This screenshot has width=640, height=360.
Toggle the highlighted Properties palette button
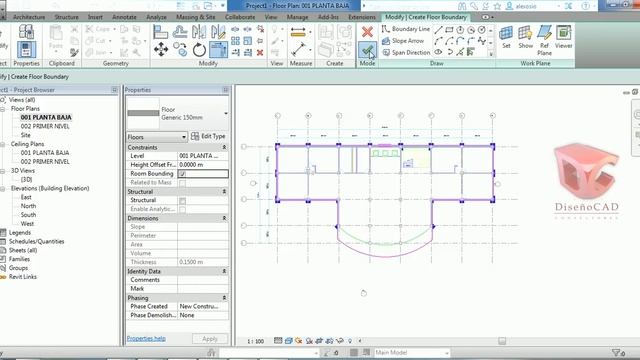tap(26, 49)
